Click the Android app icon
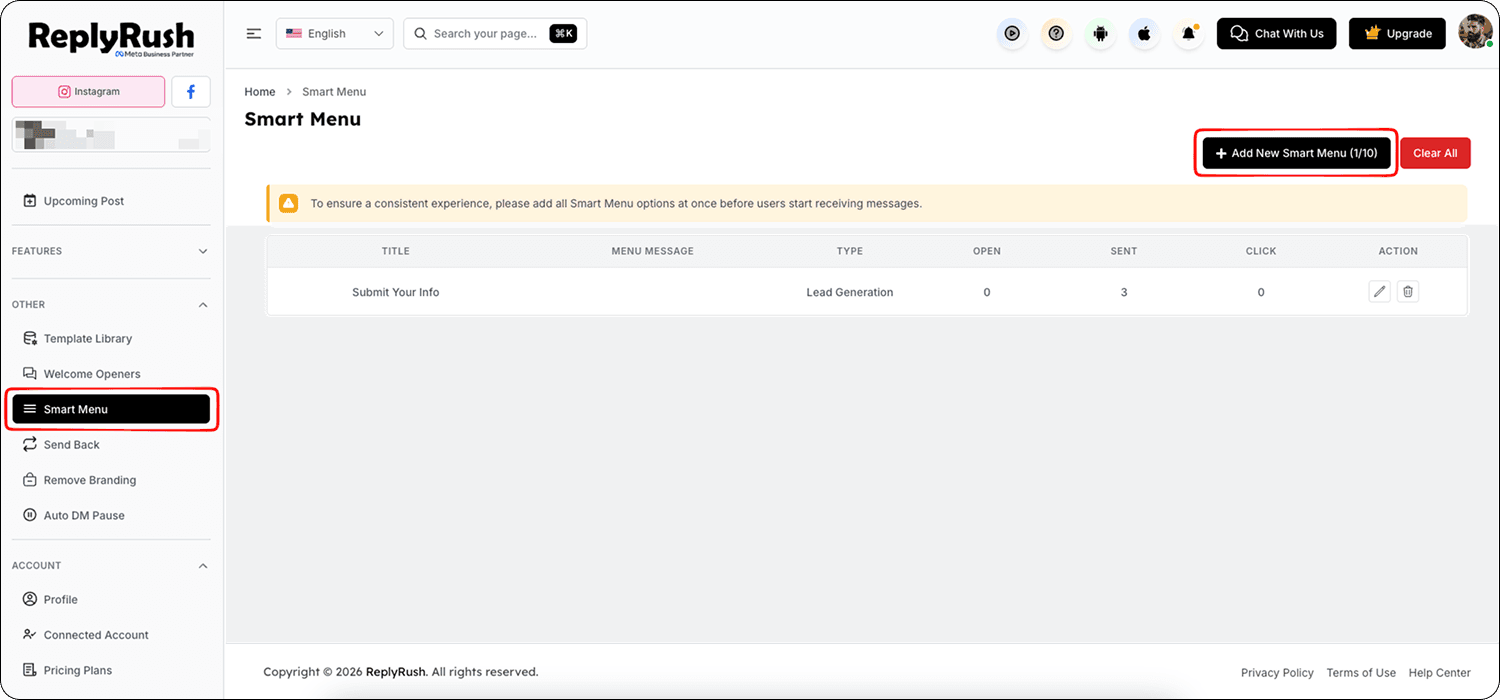 tap(1100, 34)
